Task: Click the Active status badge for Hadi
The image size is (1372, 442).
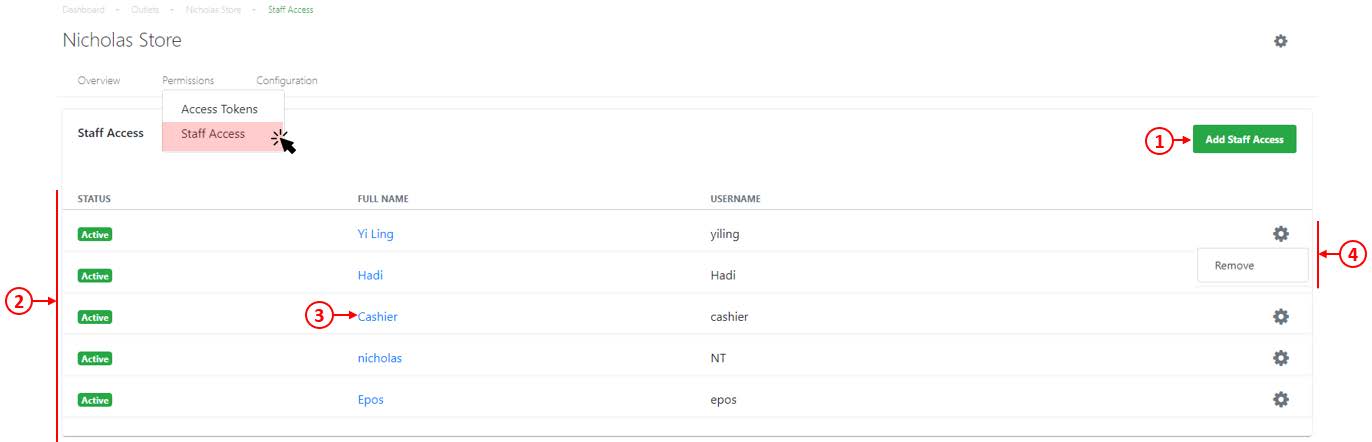Action: [x=94, y=276]
